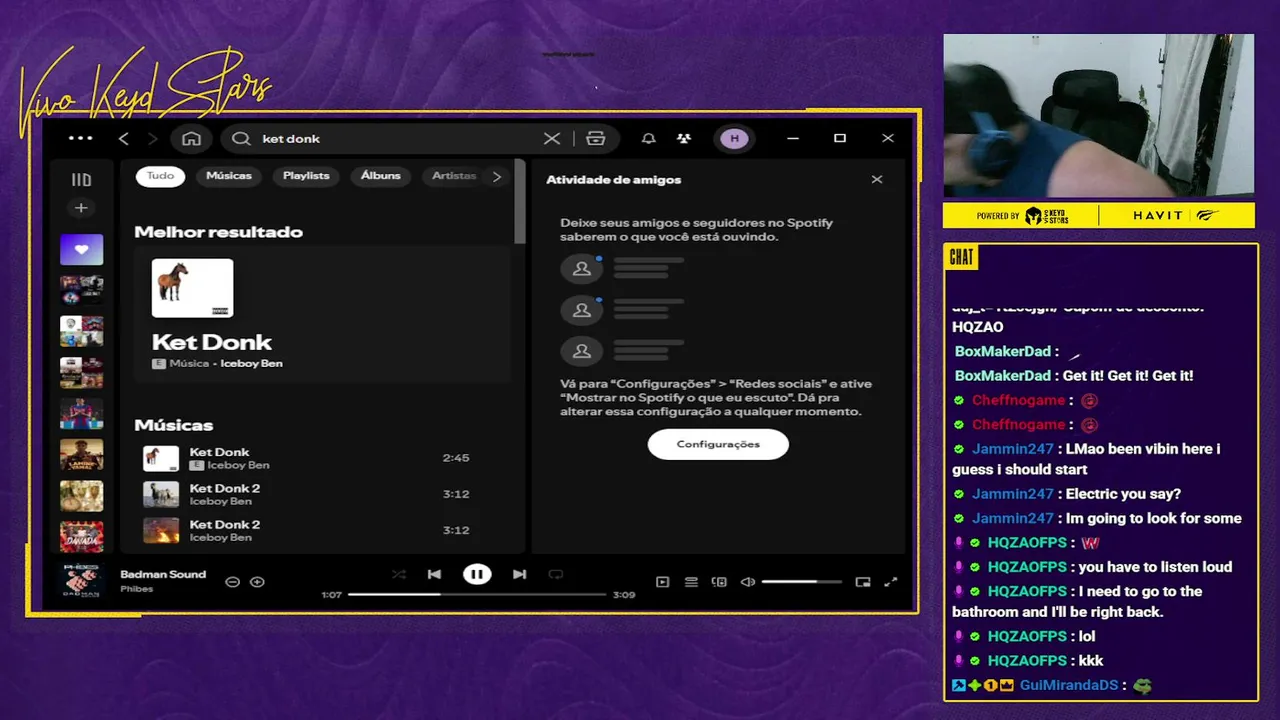This screenshot has width=1280, height=720.
Task: Select the Tudo filter chip
Action: coord(160,176)
